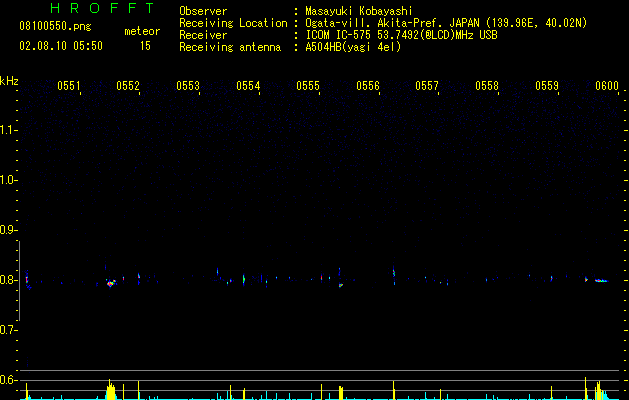
Task: Click the HROFFT title text
Action: pyautogui.click(x=102, y=8)
